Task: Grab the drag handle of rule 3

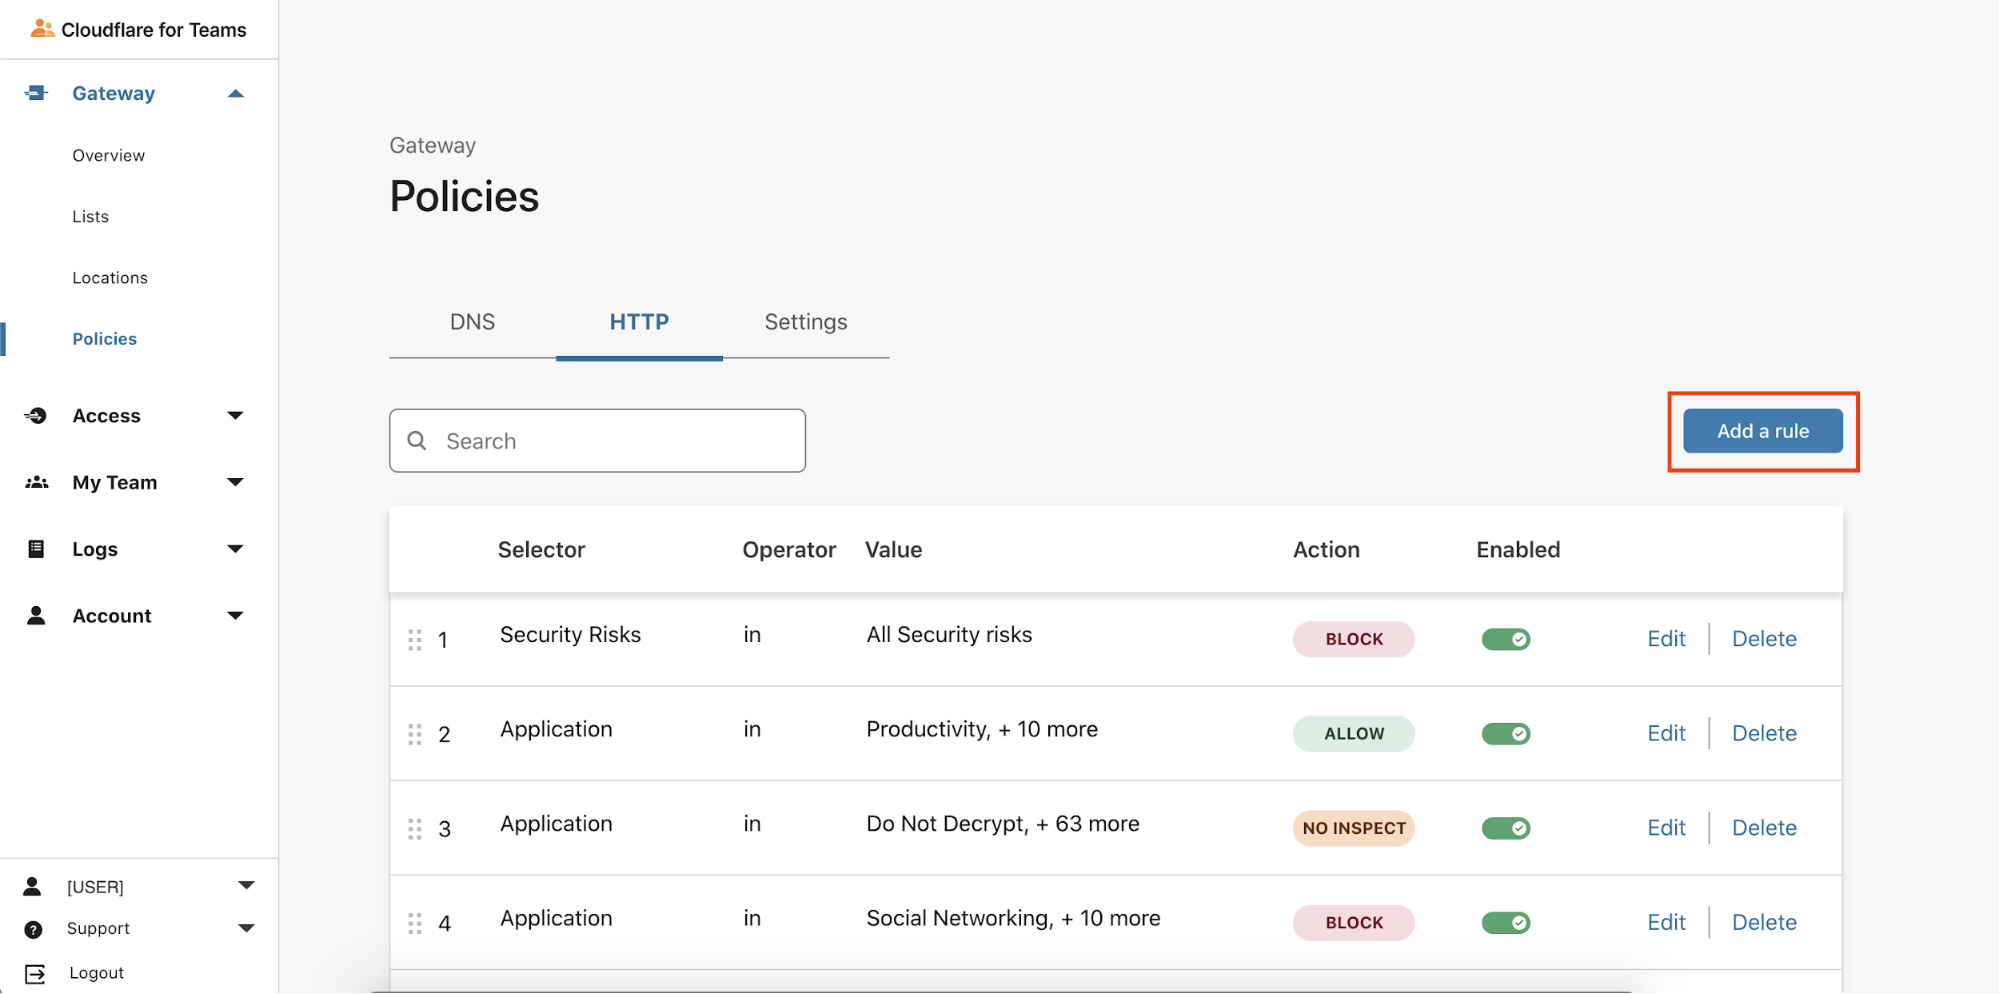Action: click(x=415, y=829)
